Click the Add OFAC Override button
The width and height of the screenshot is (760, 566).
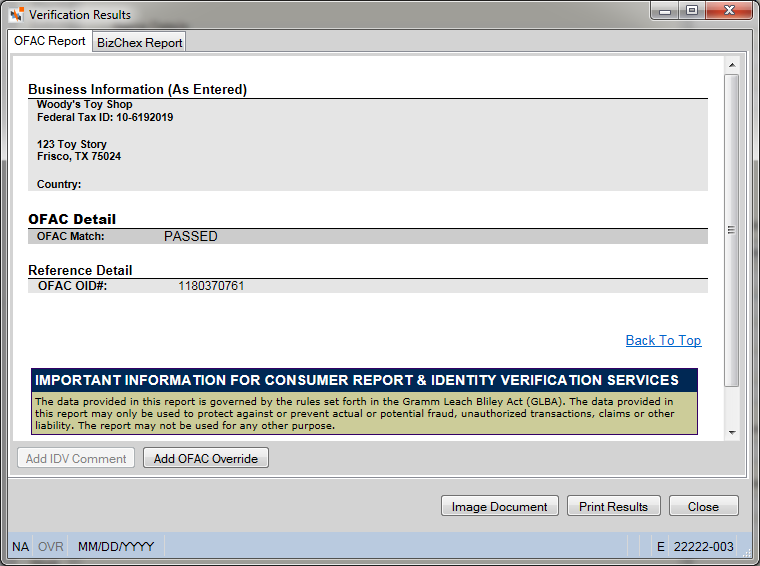tap(206, 458)
